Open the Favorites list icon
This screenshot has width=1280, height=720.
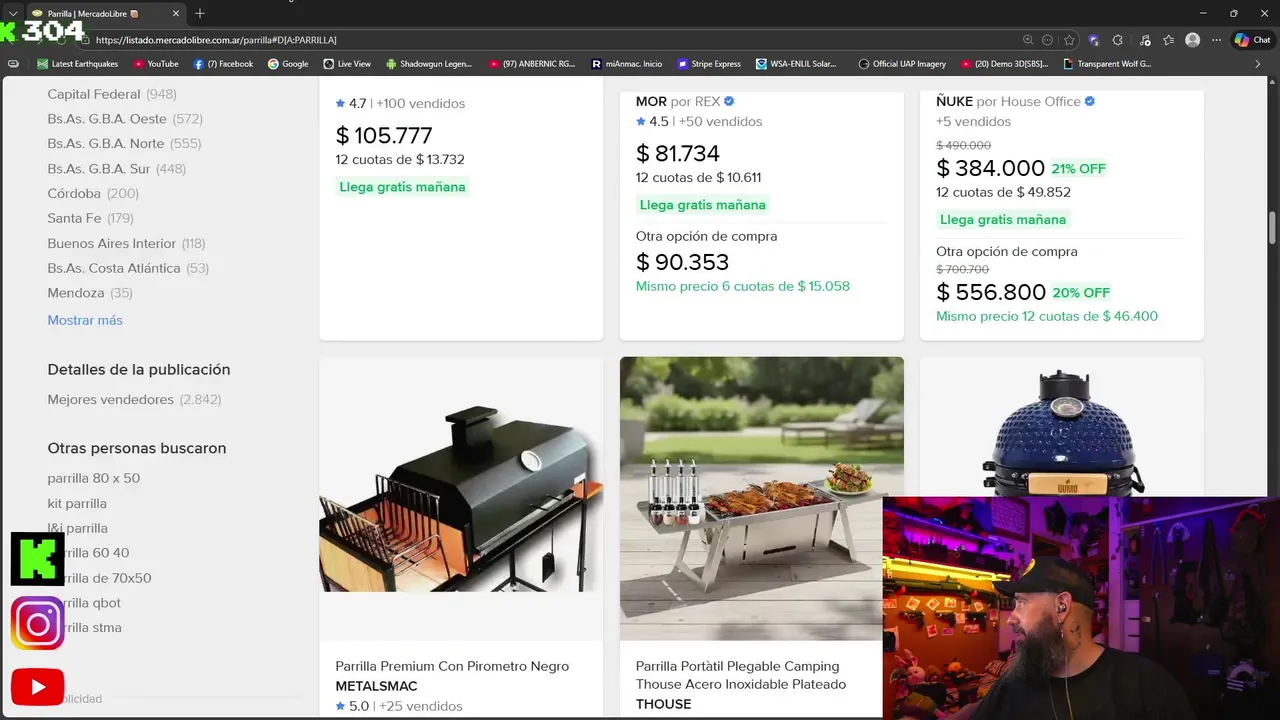(x=1168, y=40)
